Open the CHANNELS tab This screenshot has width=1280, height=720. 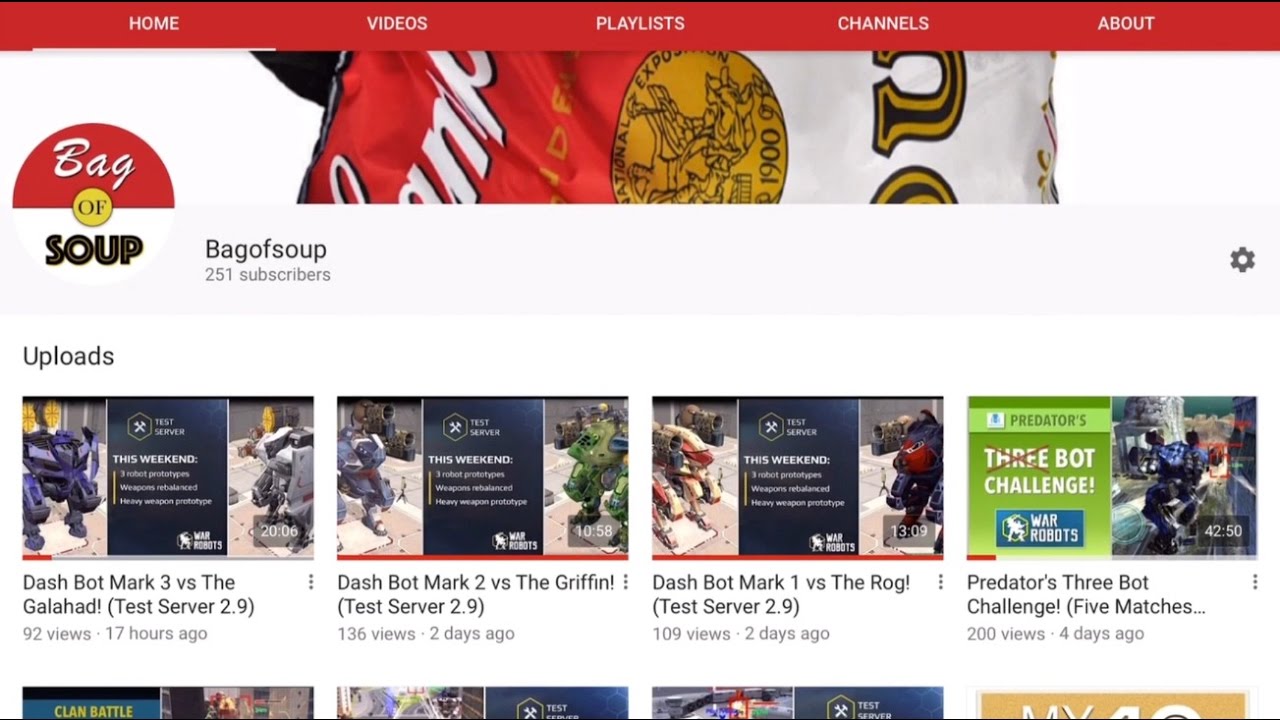(883, 23)
